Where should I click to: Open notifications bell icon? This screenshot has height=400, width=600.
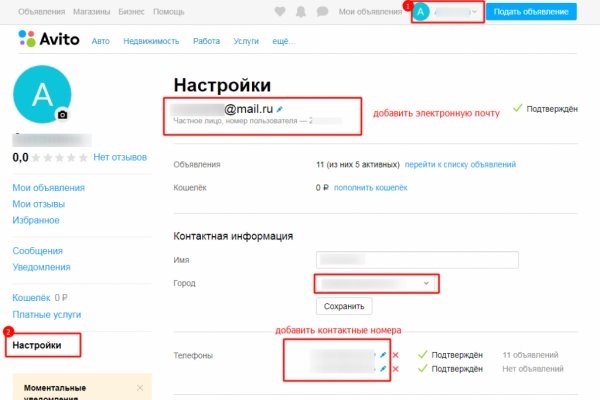tap(299, 12)
